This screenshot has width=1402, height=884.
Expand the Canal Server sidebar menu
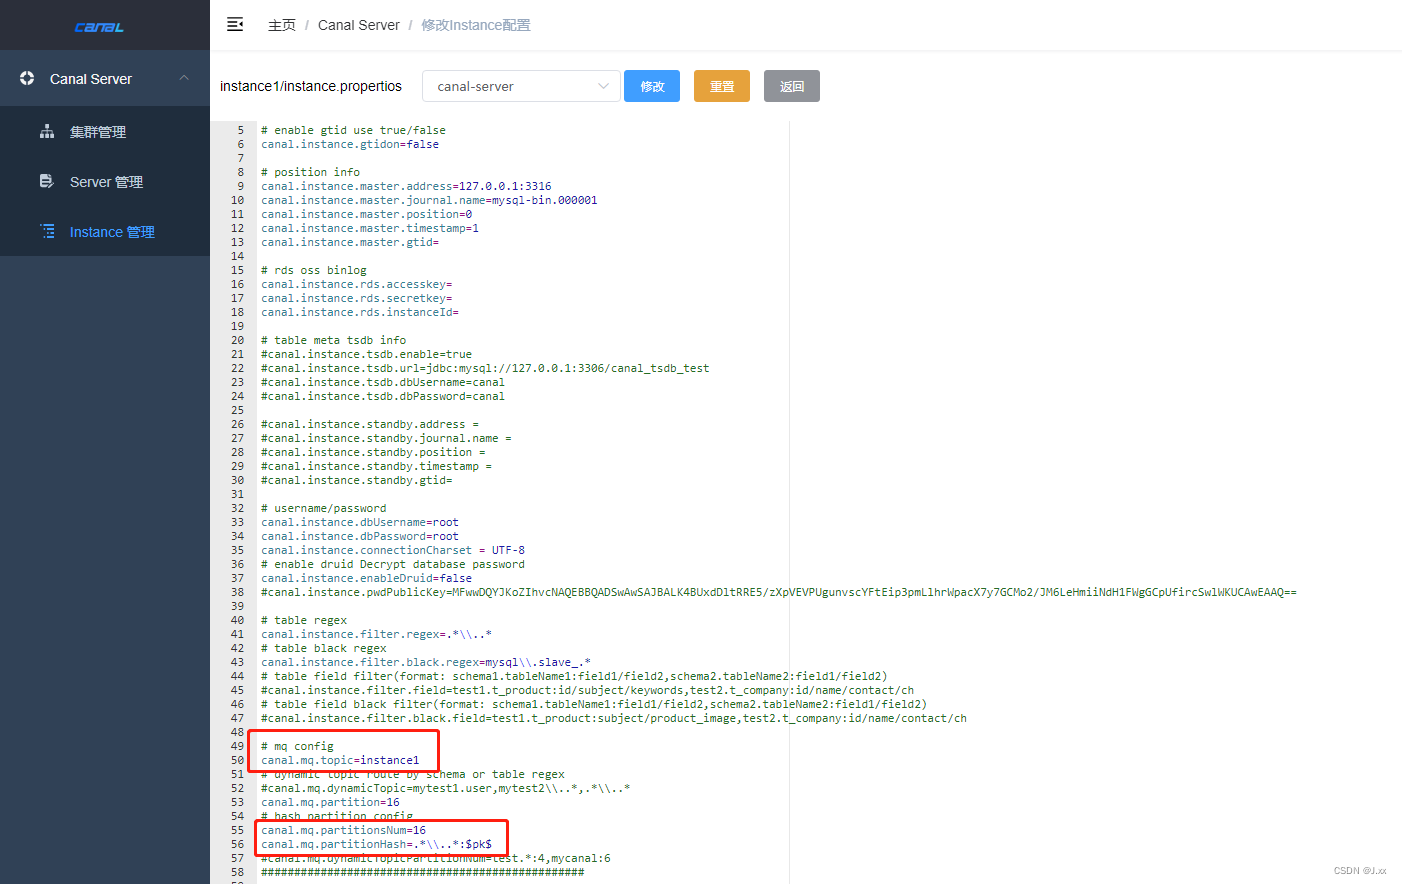point(105,78)
